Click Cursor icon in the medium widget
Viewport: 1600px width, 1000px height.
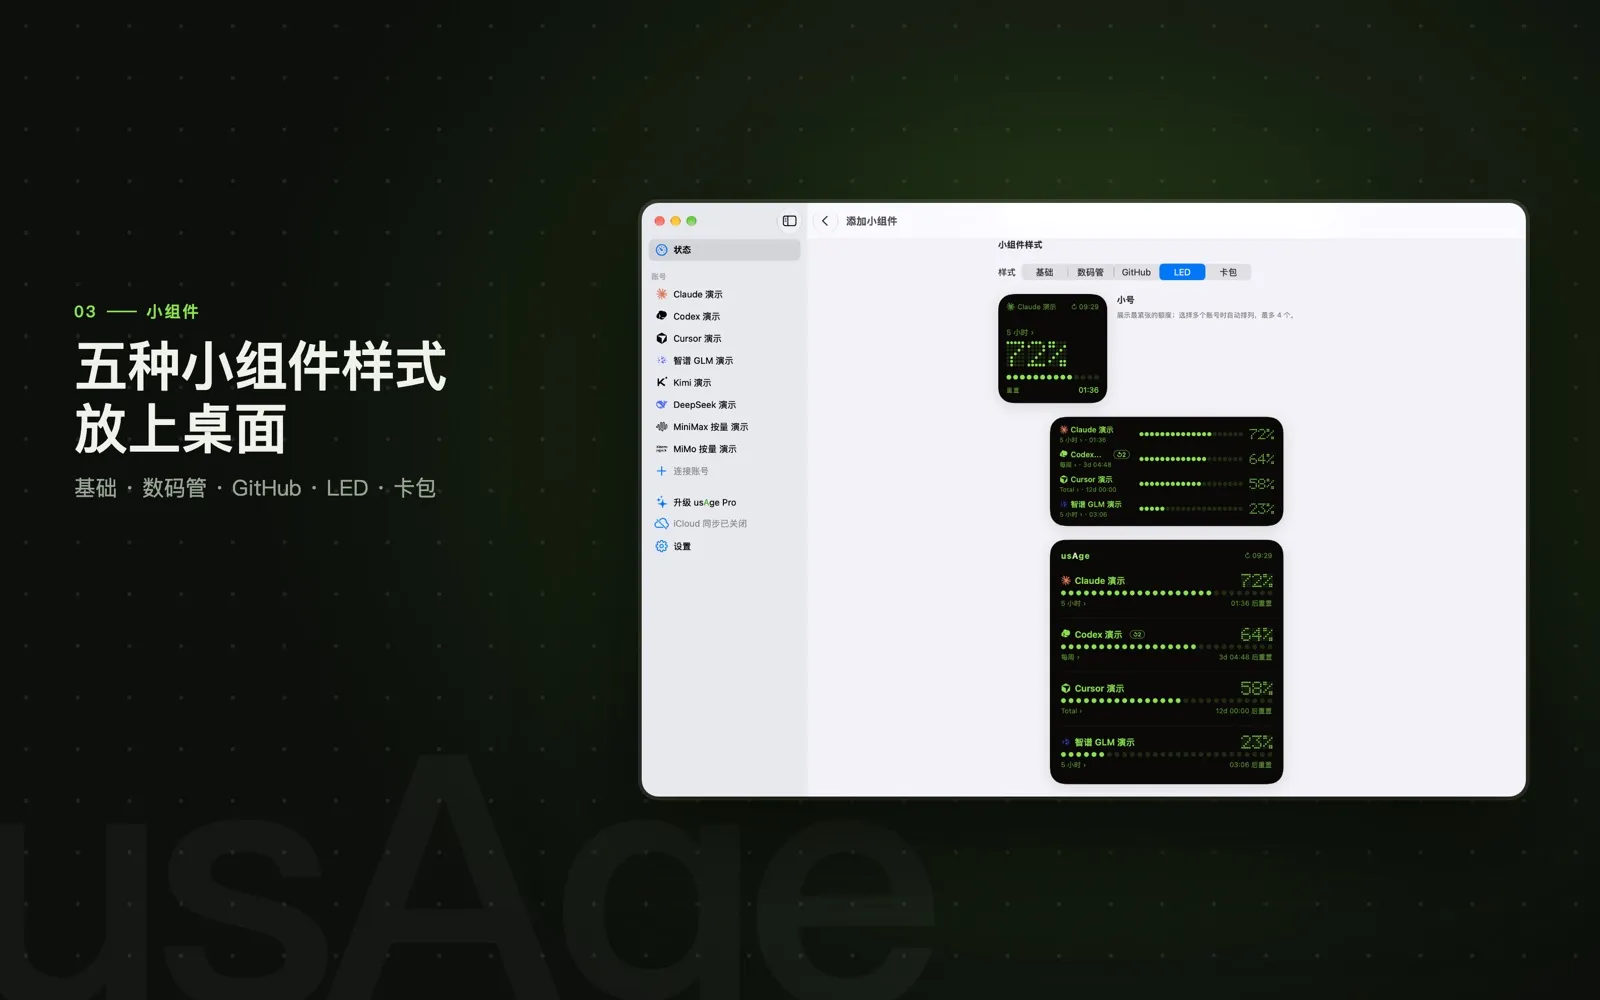(x=1064, y=479)
